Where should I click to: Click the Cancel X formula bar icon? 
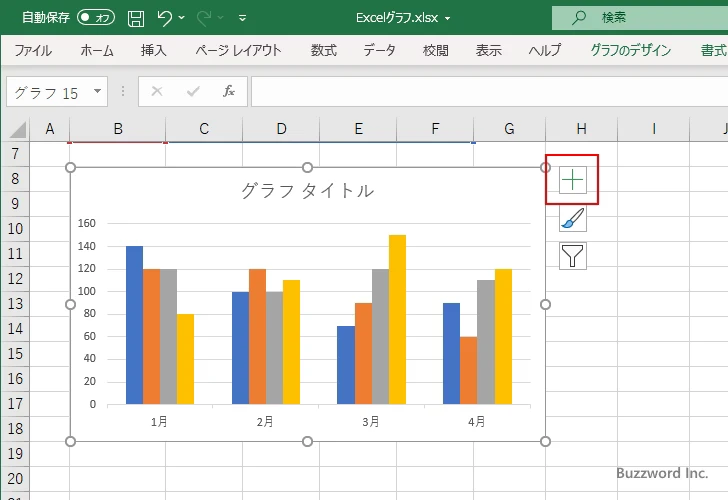pos(157,91)
